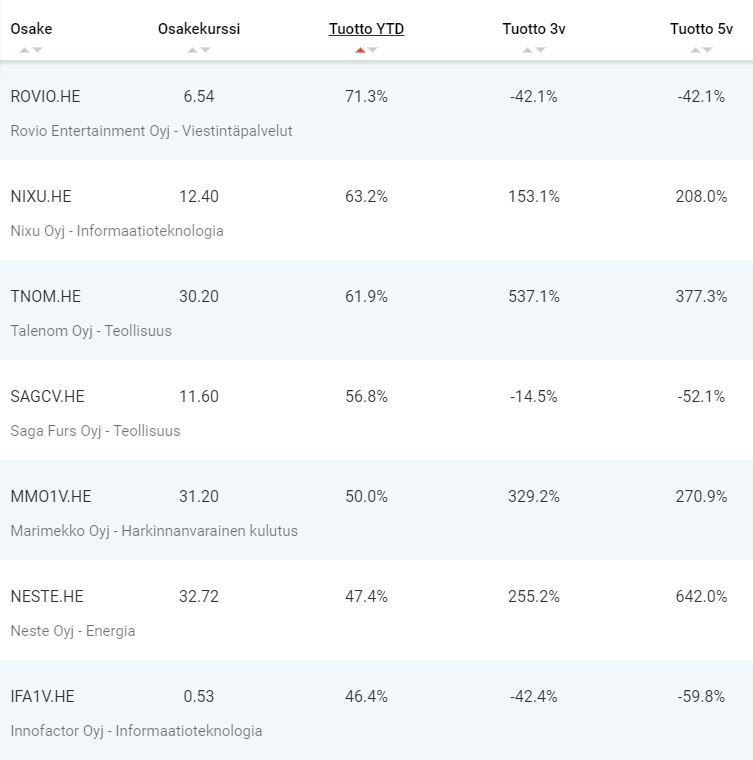Click Tuotto YTD descending sort arrow
The height and width of the screenshot is (760, 753).
click(372, 49)
